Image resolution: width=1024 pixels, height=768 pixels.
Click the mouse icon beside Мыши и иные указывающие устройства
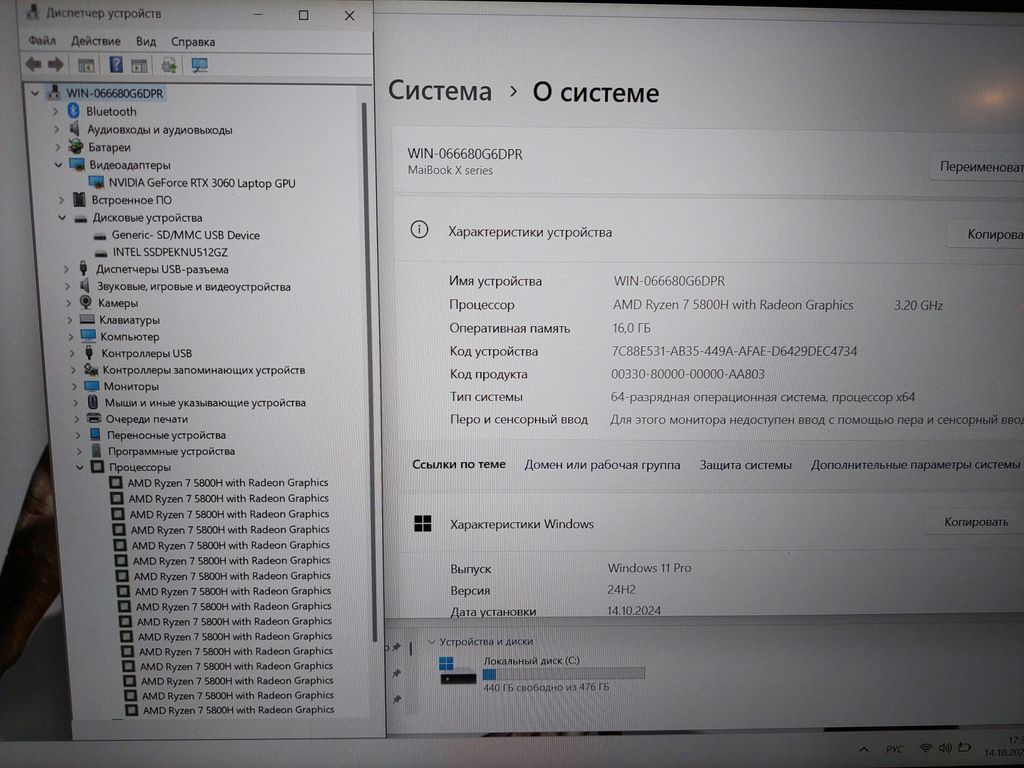93,402
